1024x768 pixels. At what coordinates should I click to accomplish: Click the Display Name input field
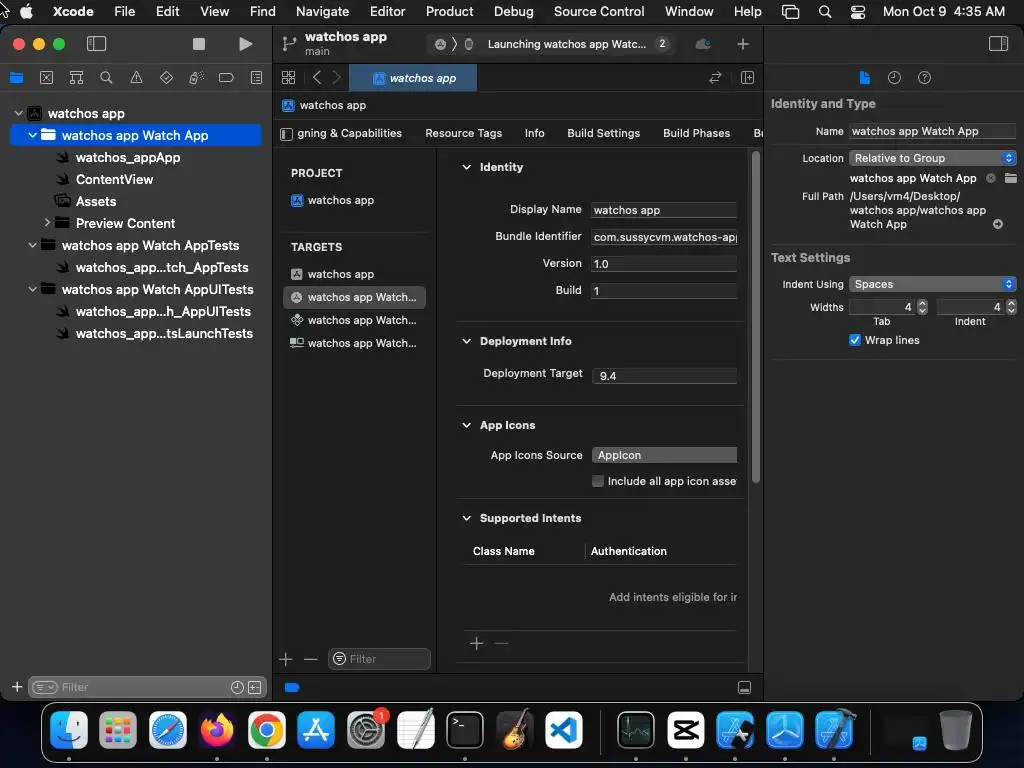pyautogui.click(x=664, y=210)
